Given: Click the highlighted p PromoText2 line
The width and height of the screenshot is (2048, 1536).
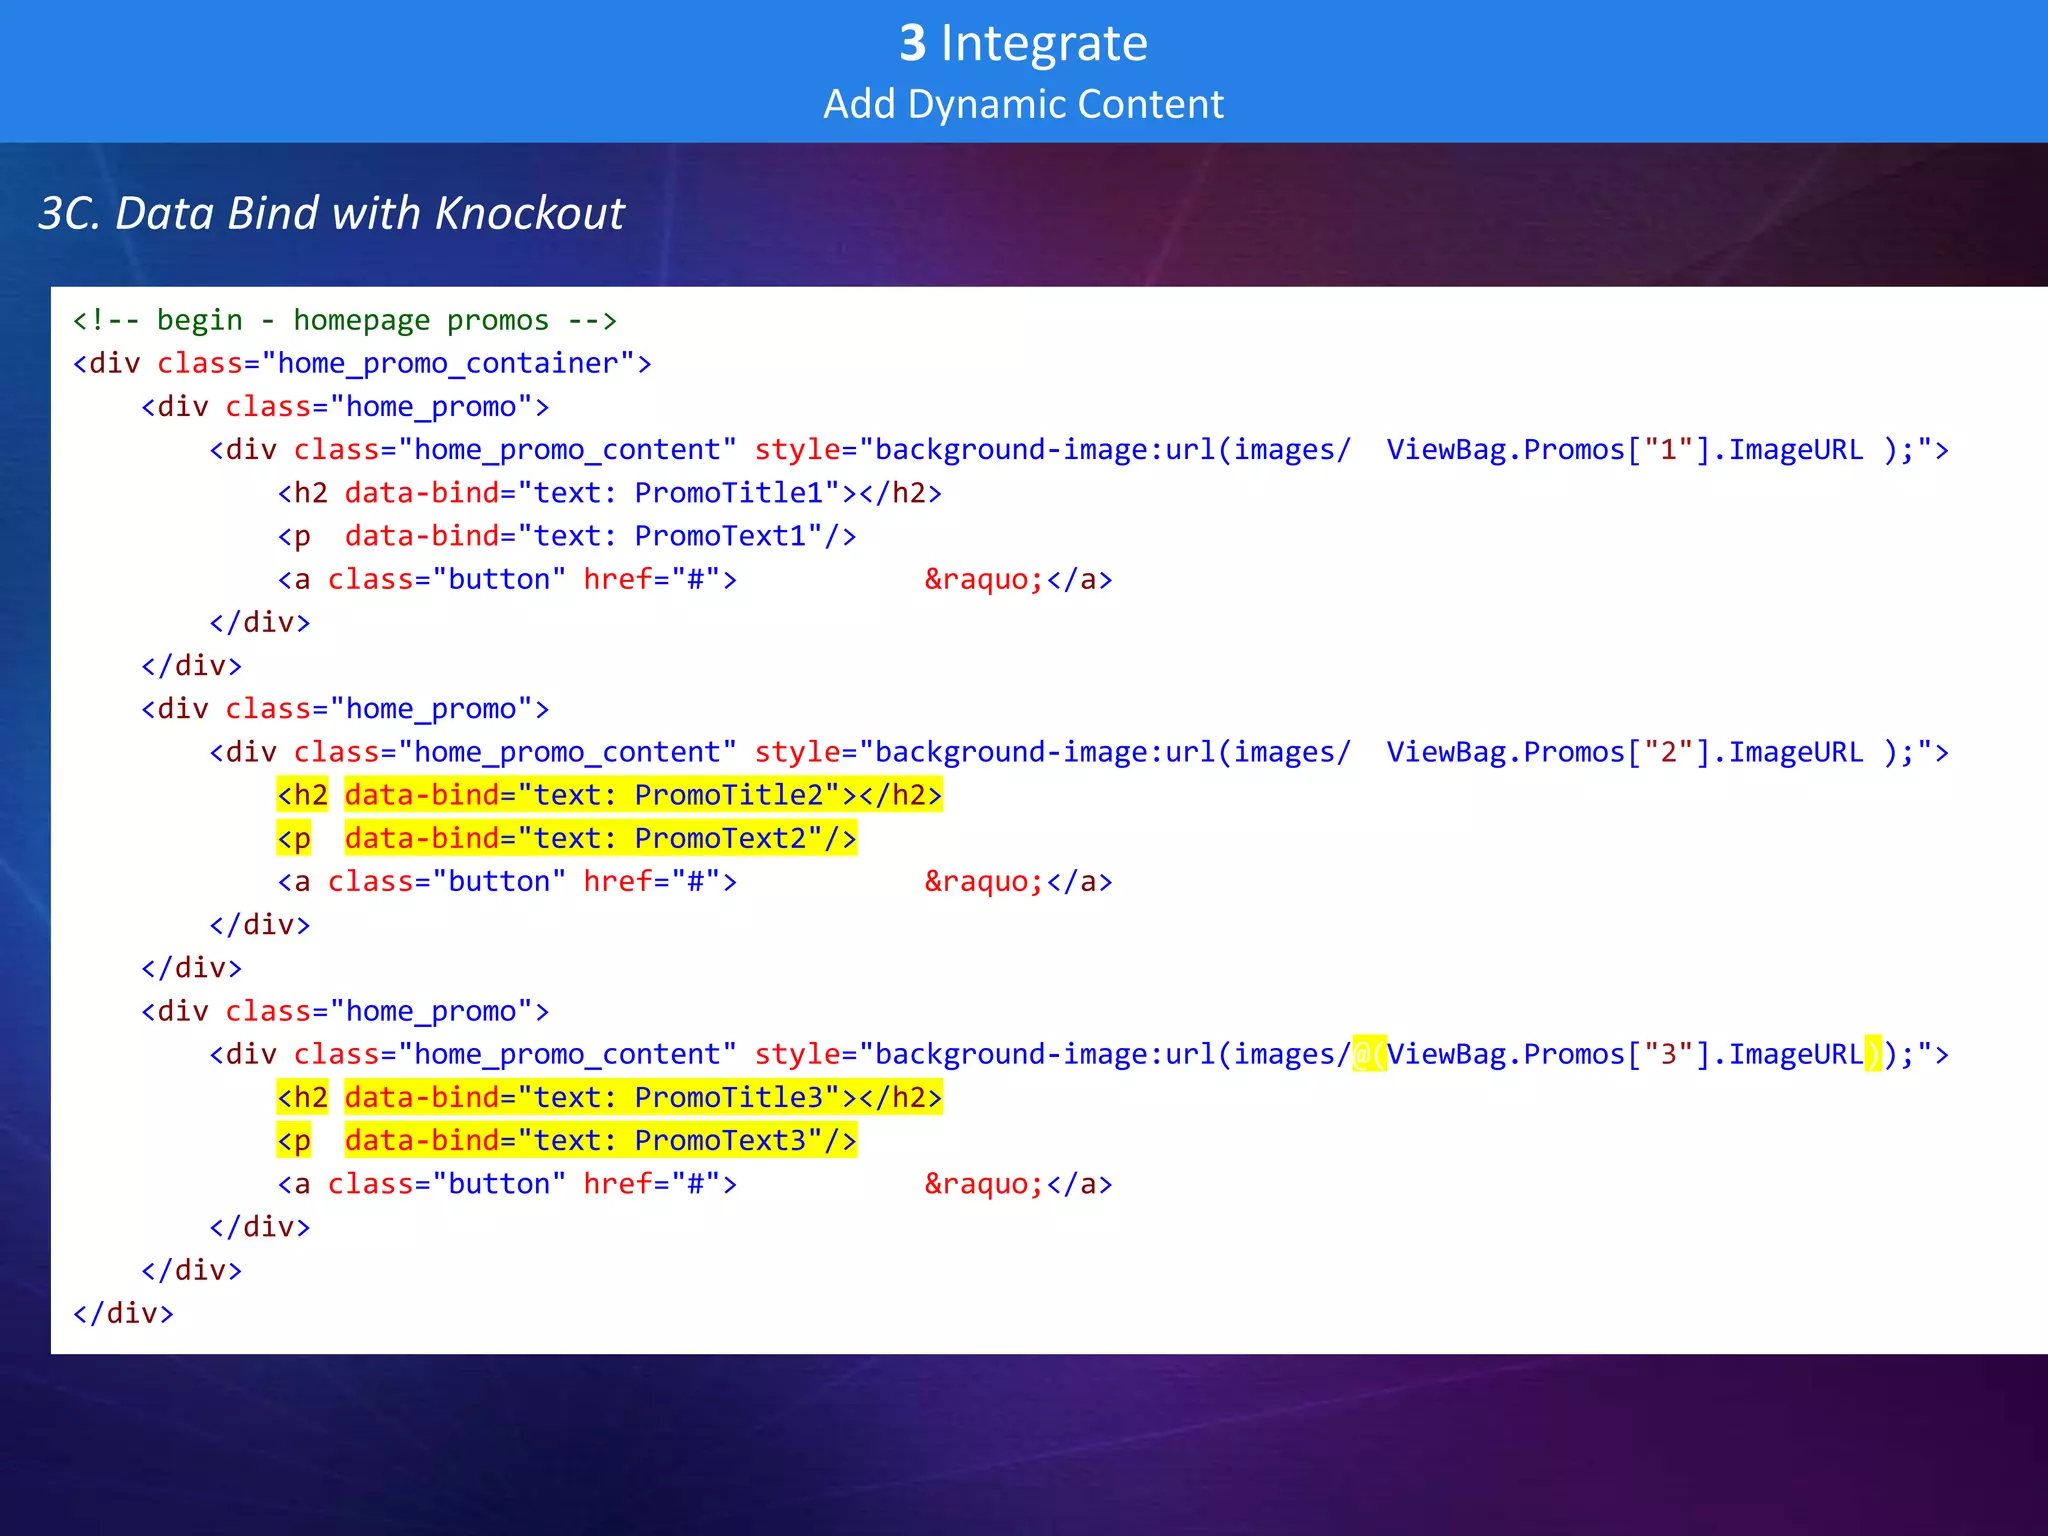Looking at the screenshot, I should pyautogui.click(x=567, y=838).
